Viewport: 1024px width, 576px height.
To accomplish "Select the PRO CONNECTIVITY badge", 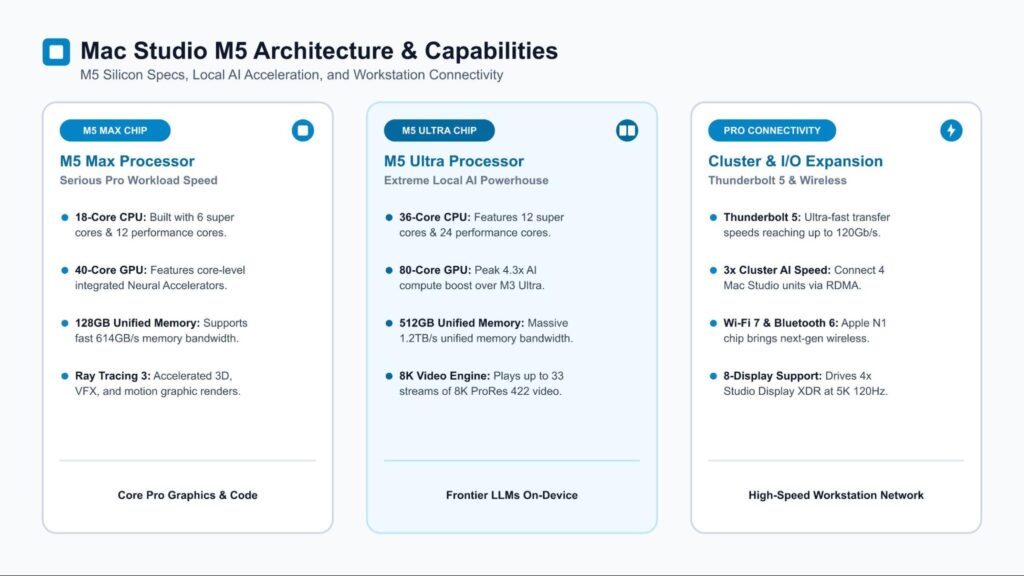I will tap(772, 131).
